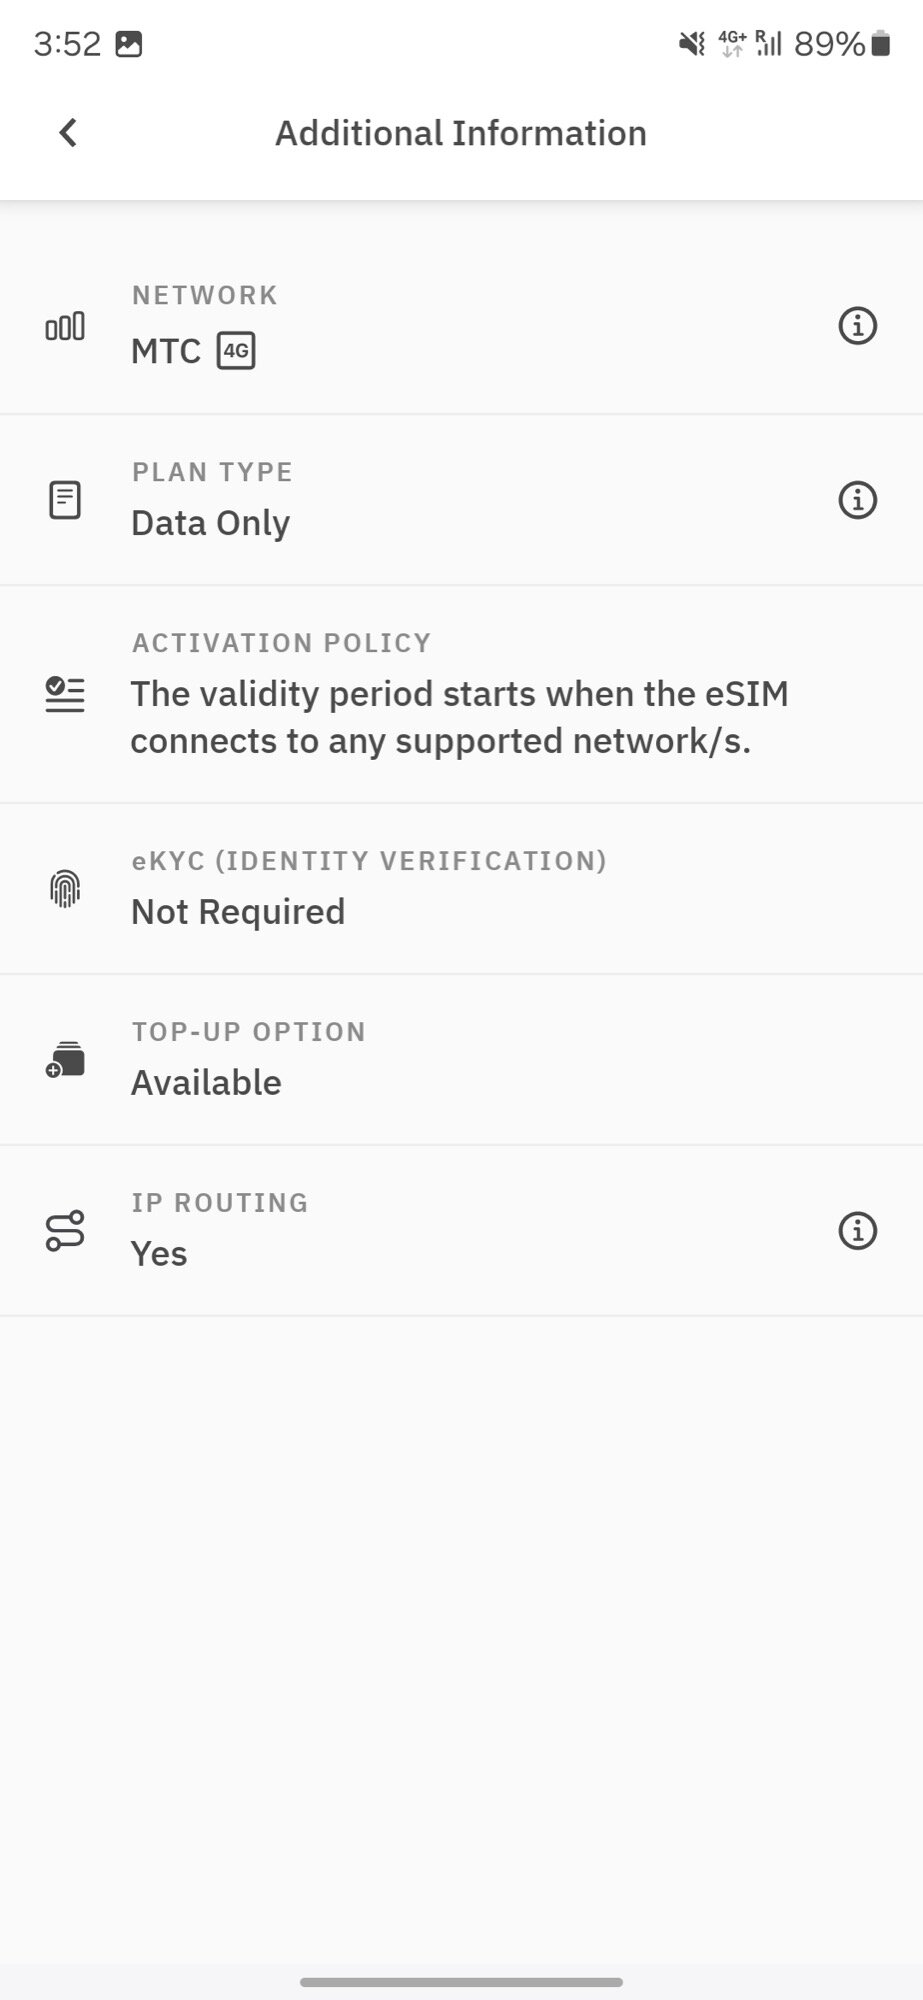The image size is (923, 2000).
Task: Tap the IP Routing Yes value
Action: [159, 1254]
